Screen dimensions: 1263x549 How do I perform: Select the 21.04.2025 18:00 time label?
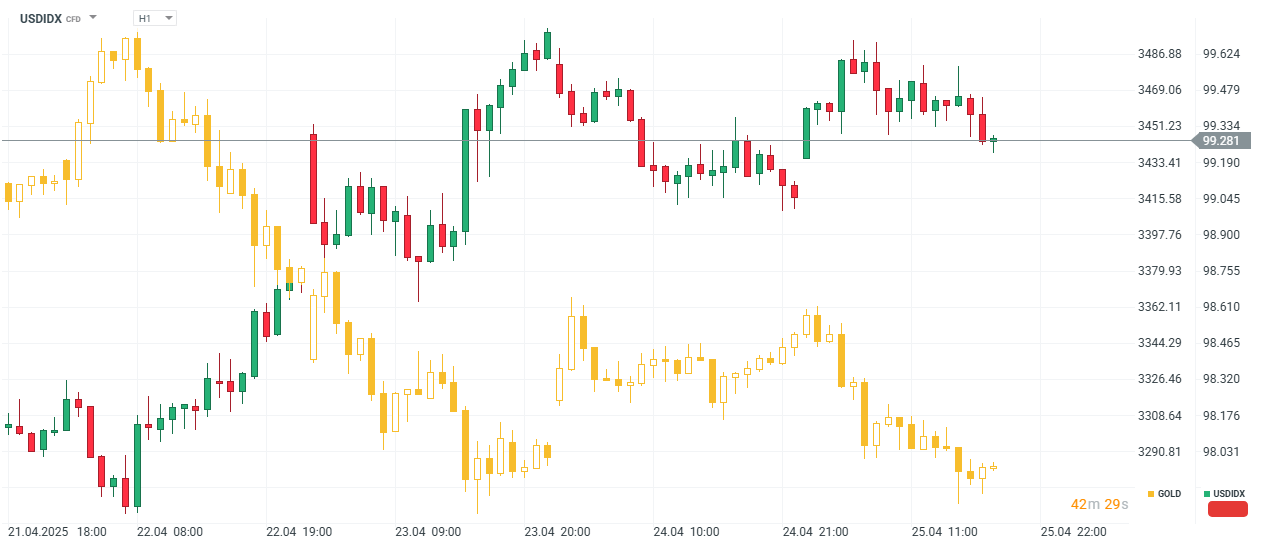(57, 531)
